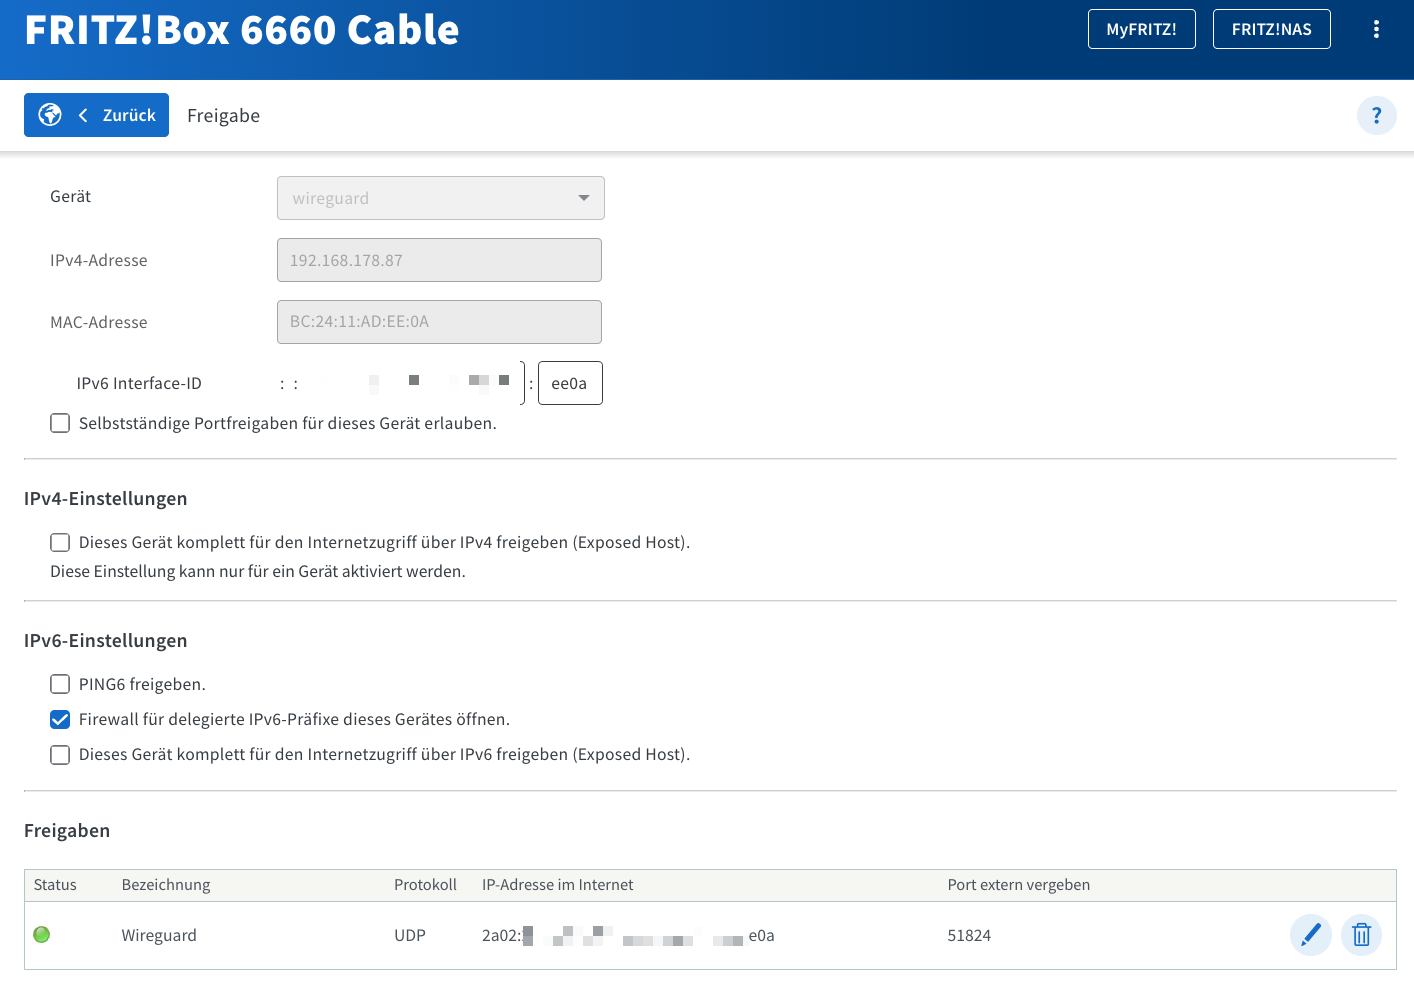Click the globe icon in Zurück button

coord(50,115)
